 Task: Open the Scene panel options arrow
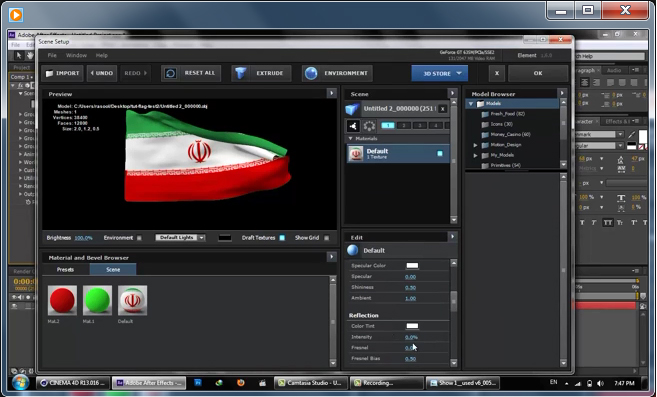pyautogui.click(x=452, y=93)
